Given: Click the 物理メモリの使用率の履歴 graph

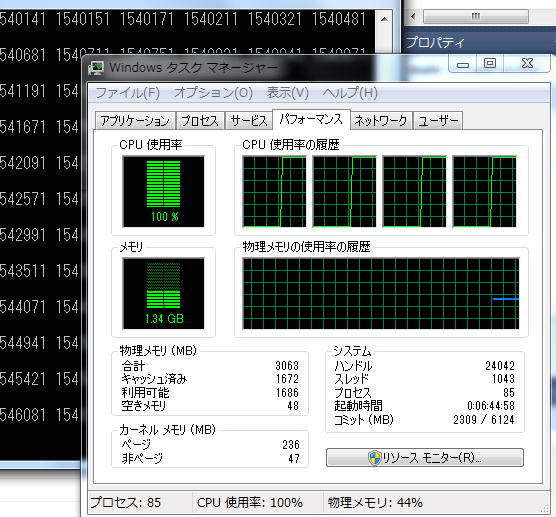Looking at the screenshot, I should point(381,294).
